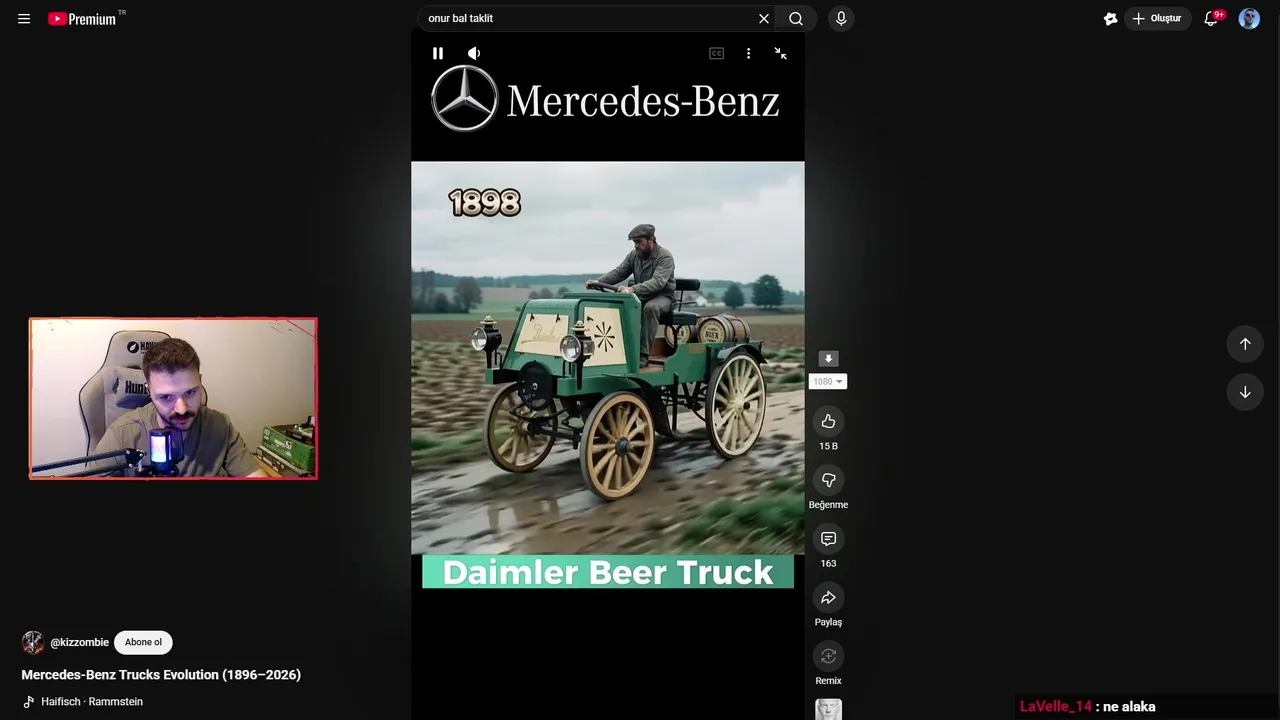The height and width of the screenshot is (720, 1280).
Task: Share the Short via Paylaş
Action: (828, 598)
